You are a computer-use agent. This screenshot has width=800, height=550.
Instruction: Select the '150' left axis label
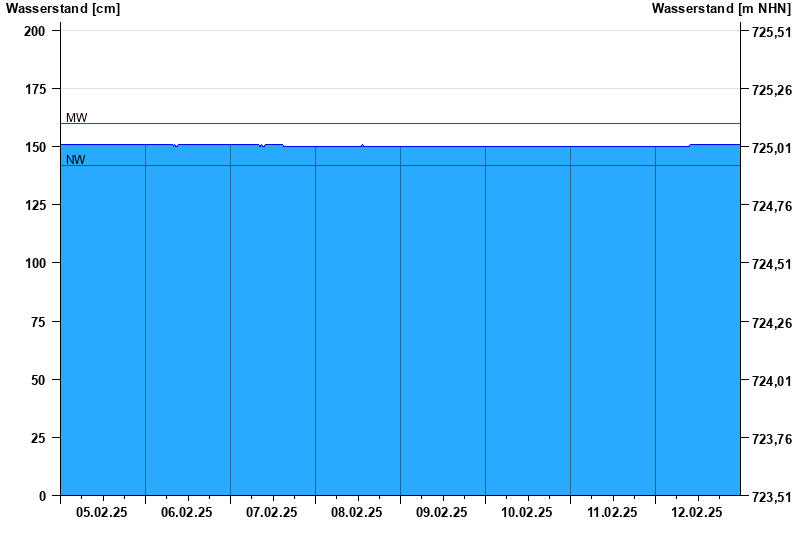(35, 147)
